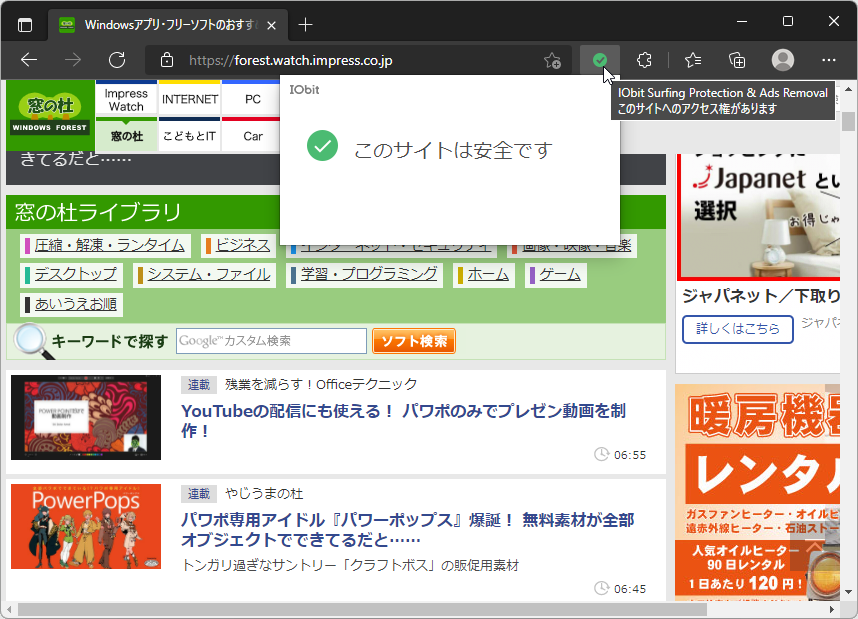This screenshot has height=619, width=858.
Task: Refresh the current page
Action: click(x=117, y=60)
